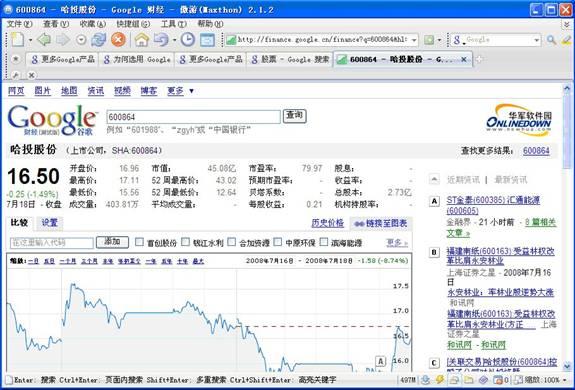Click the 网页 link in Google nav
Screen dimensions: 575x390
point(16,91)
